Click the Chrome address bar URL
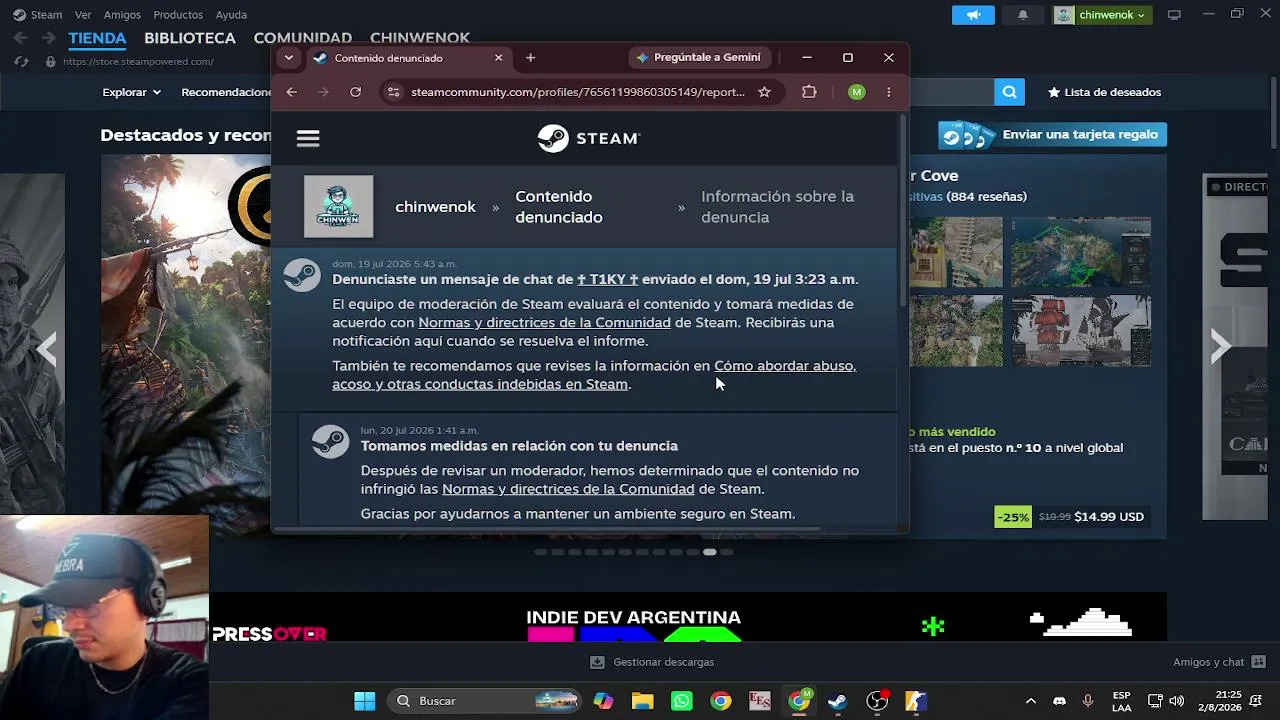Screen dimensions: 1280x720 577,92
